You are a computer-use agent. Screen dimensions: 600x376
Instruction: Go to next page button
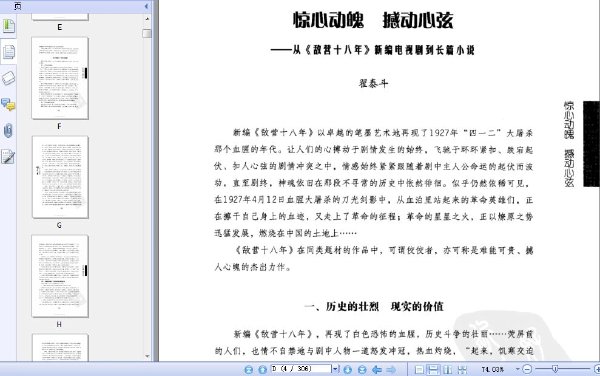347,369
